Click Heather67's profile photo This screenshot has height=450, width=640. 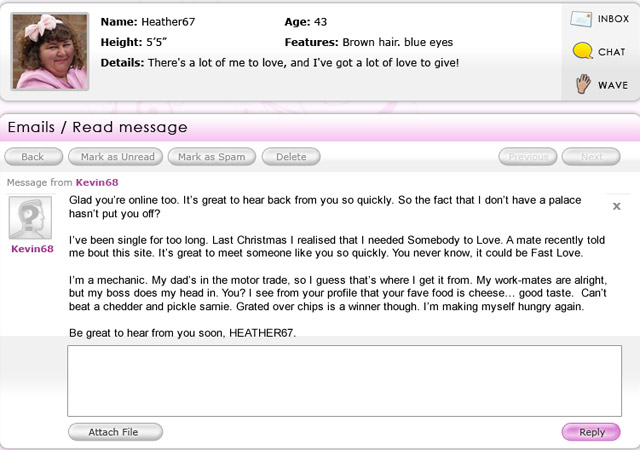pos(51,49)
